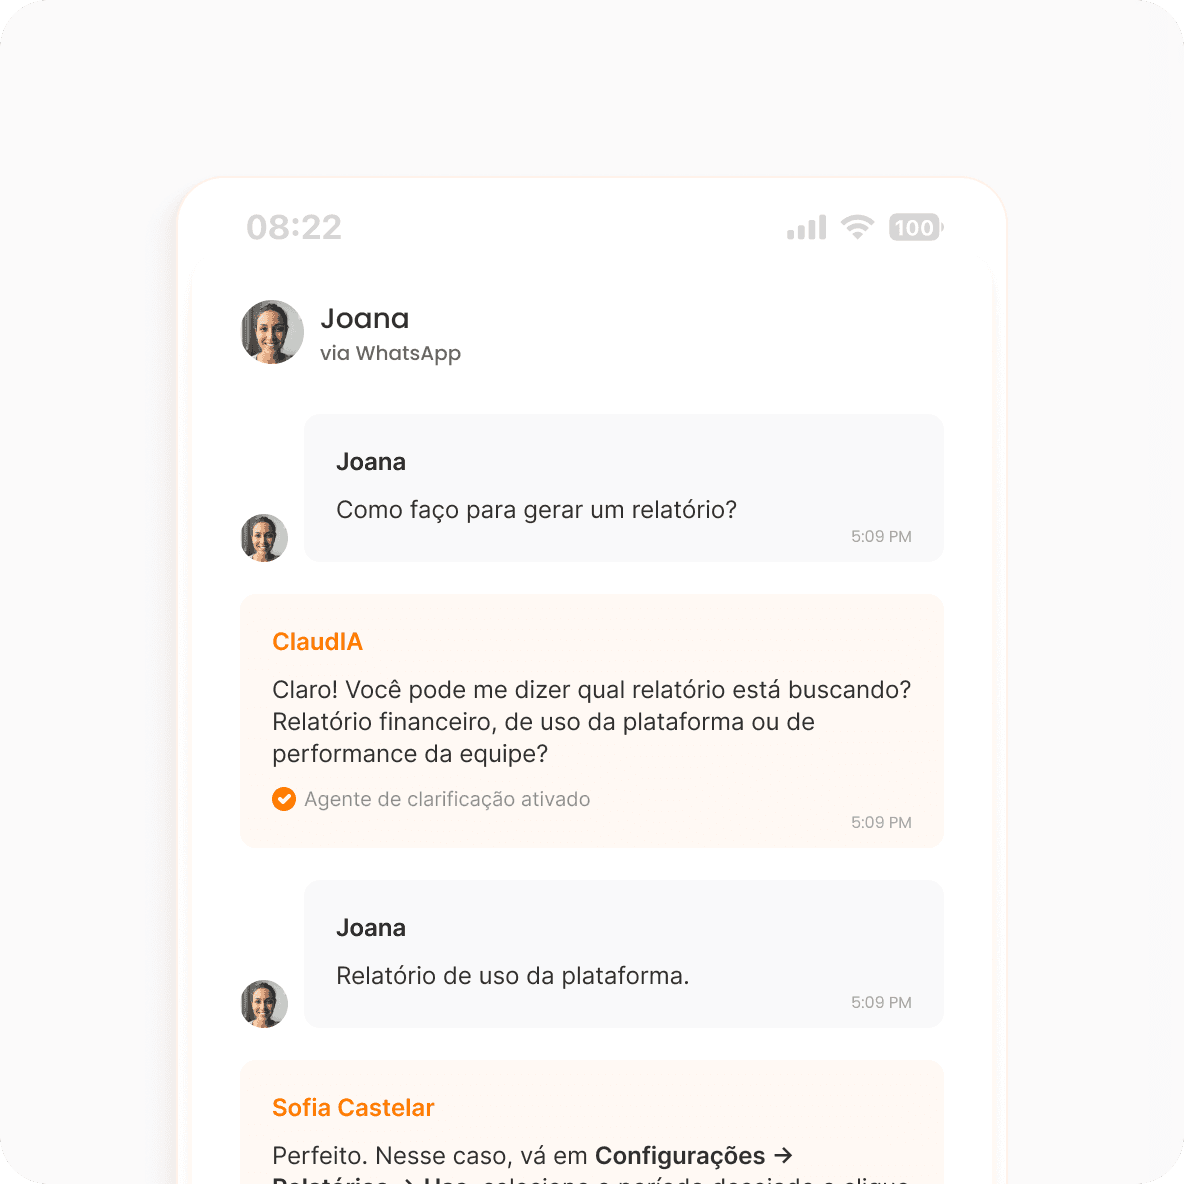Select the ClaudIA sender name
Viewport: 1184px width, 1184px height.
pos(317,642)
